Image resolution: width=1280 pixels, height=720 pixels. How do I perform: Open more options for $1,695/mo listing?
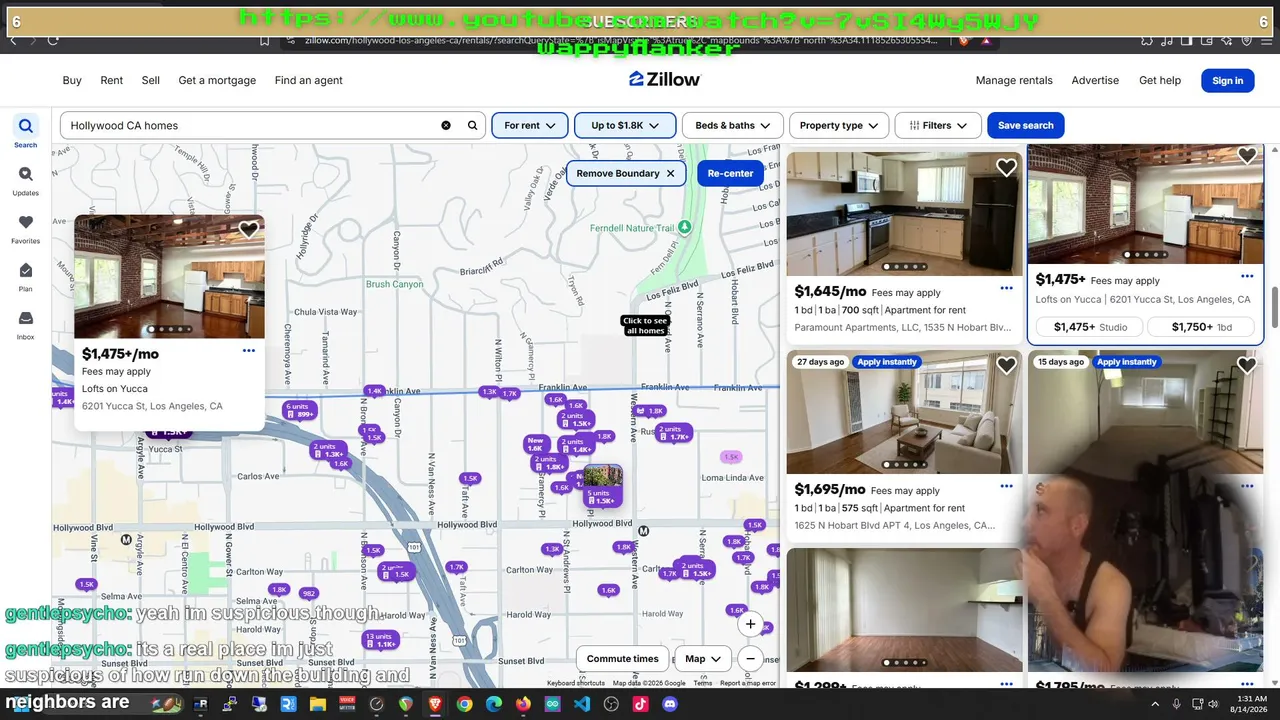(x=1006, y=486)
